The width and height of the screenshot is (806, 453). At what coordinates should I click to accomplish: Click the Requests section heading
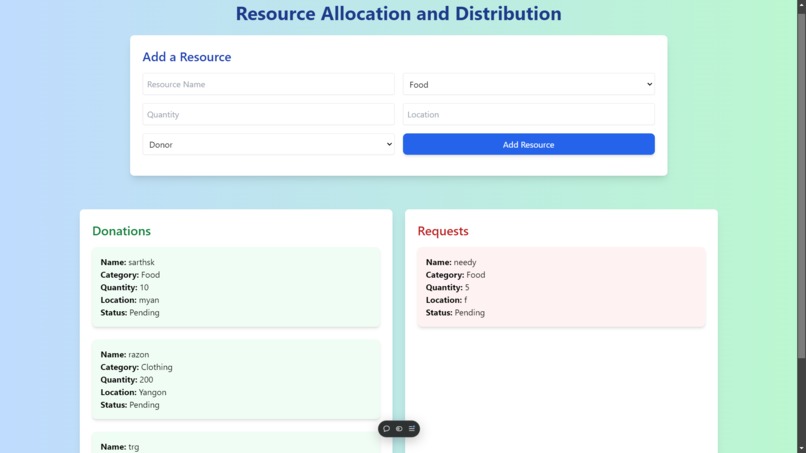click(443, 231)
